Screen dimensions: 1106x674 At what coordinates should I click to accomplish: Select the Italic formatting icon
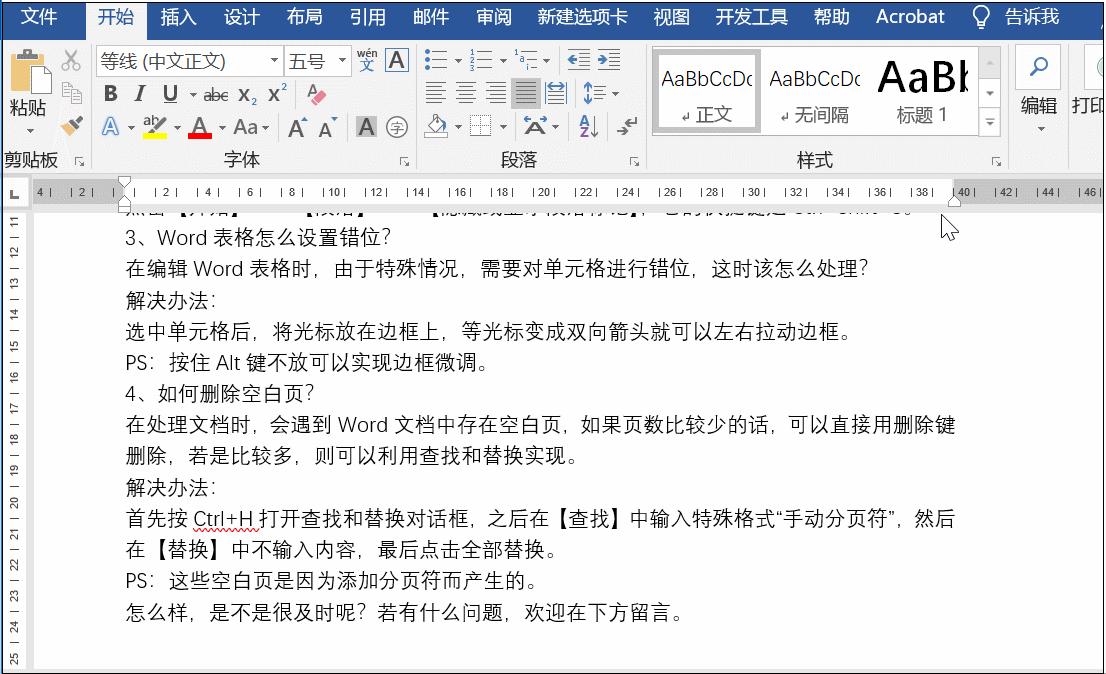140,94
